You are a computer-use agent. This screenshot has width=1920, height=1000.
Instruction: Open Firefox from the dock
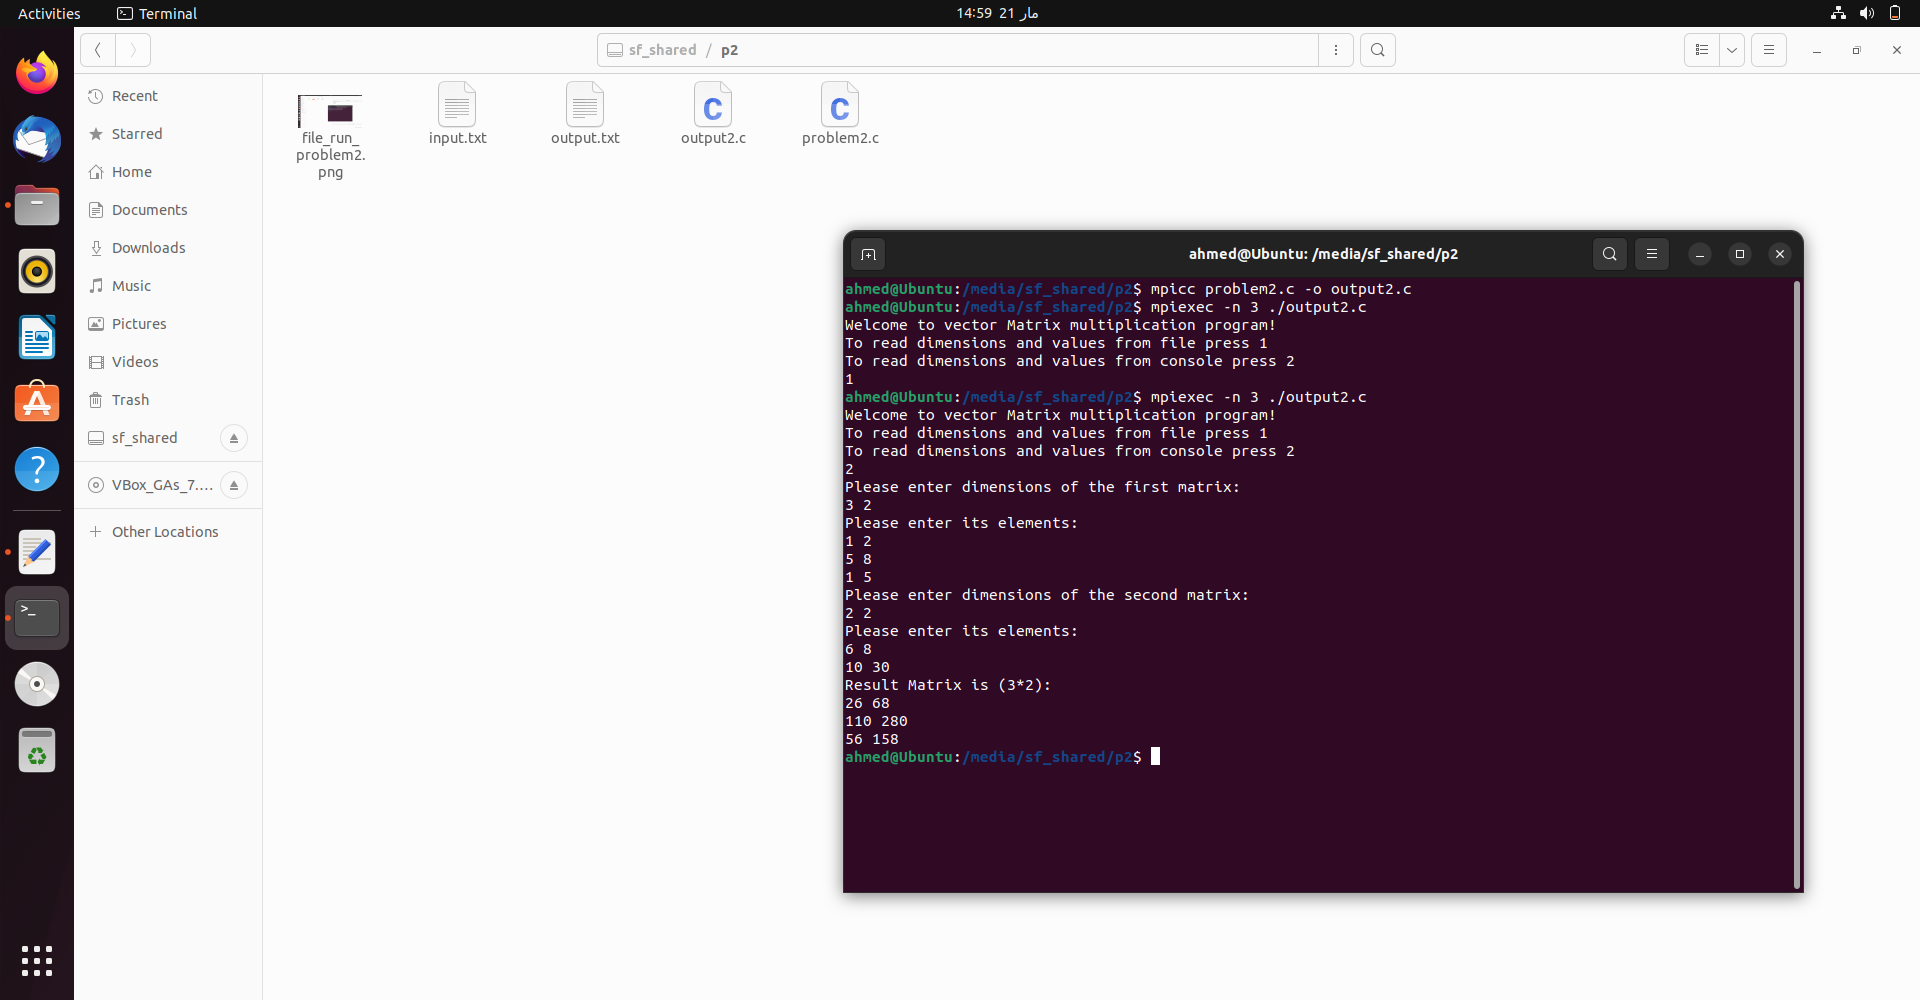coord(37,72)
